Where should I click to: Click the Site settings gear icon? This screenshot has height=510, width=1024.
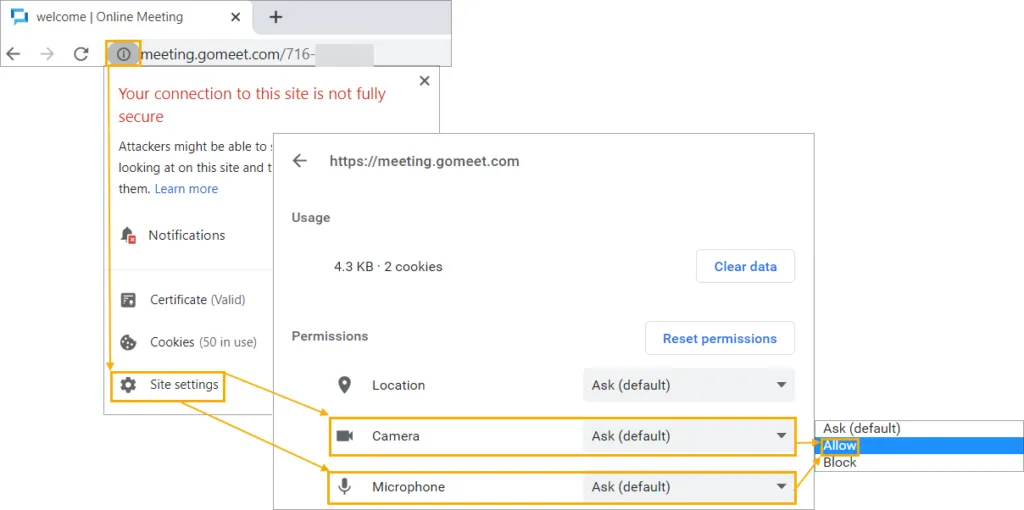(128, 385)
